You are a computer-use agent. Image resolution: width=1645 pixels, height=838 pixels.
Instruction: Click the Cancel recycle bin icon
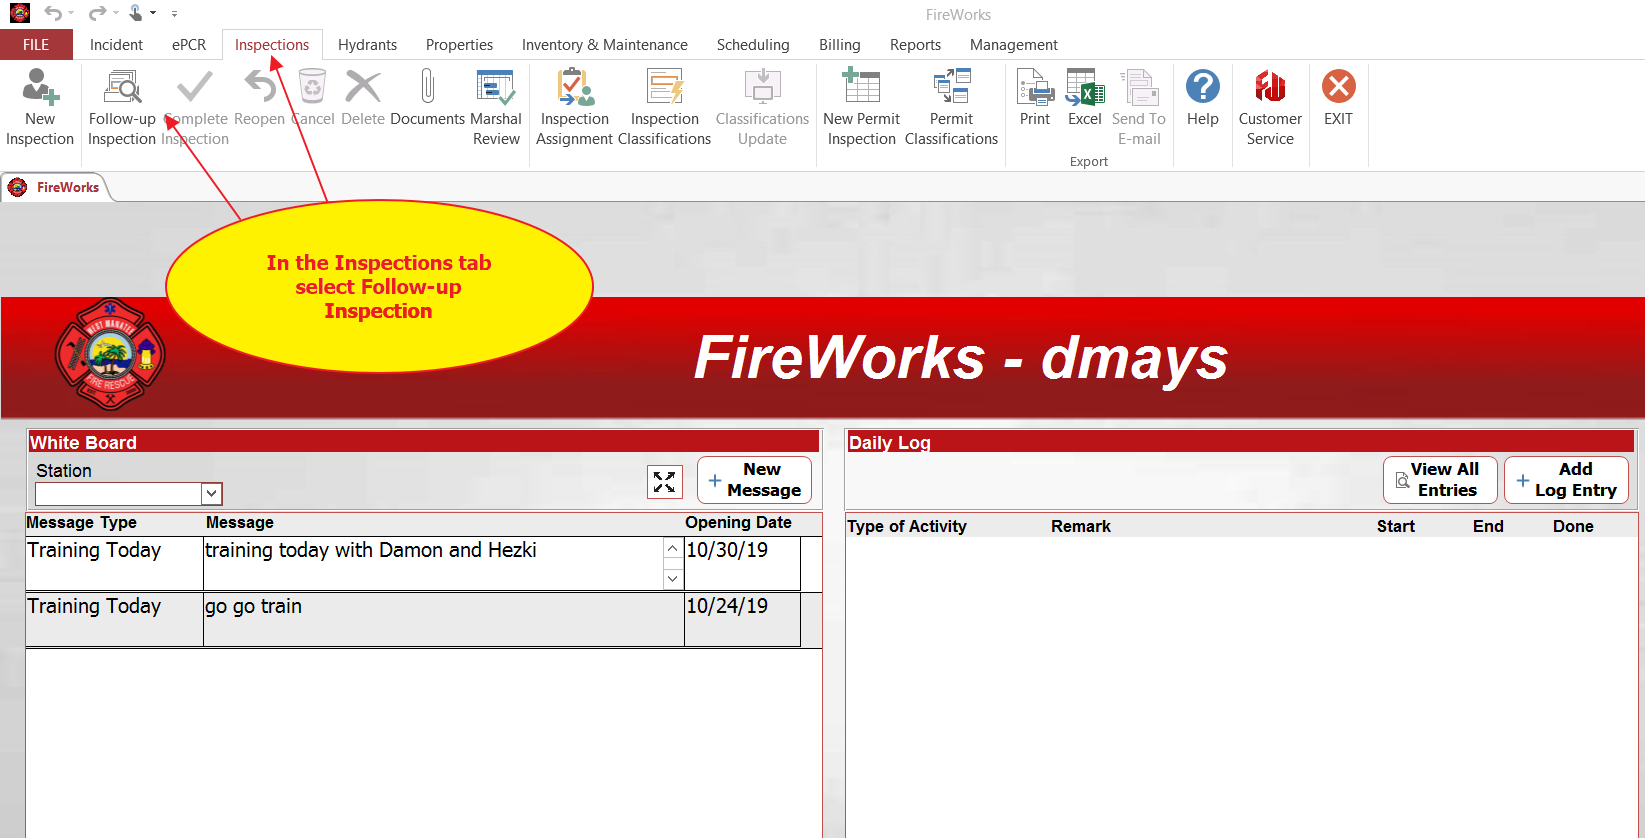(x=312, y=87)
